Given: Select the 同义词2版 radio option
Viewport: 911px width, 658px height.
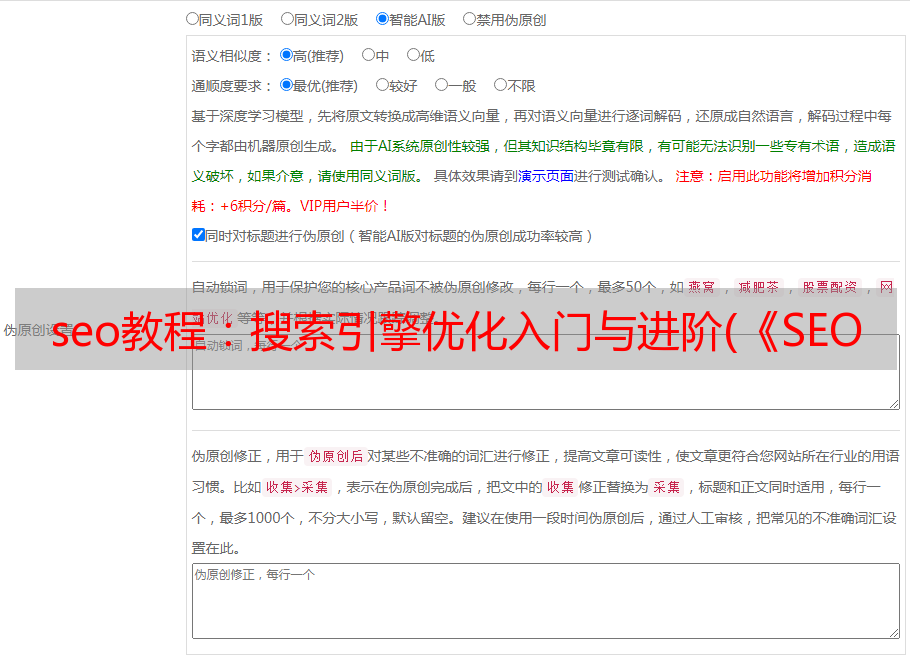Looking at the screenshot, I should (x=287, y=19).
